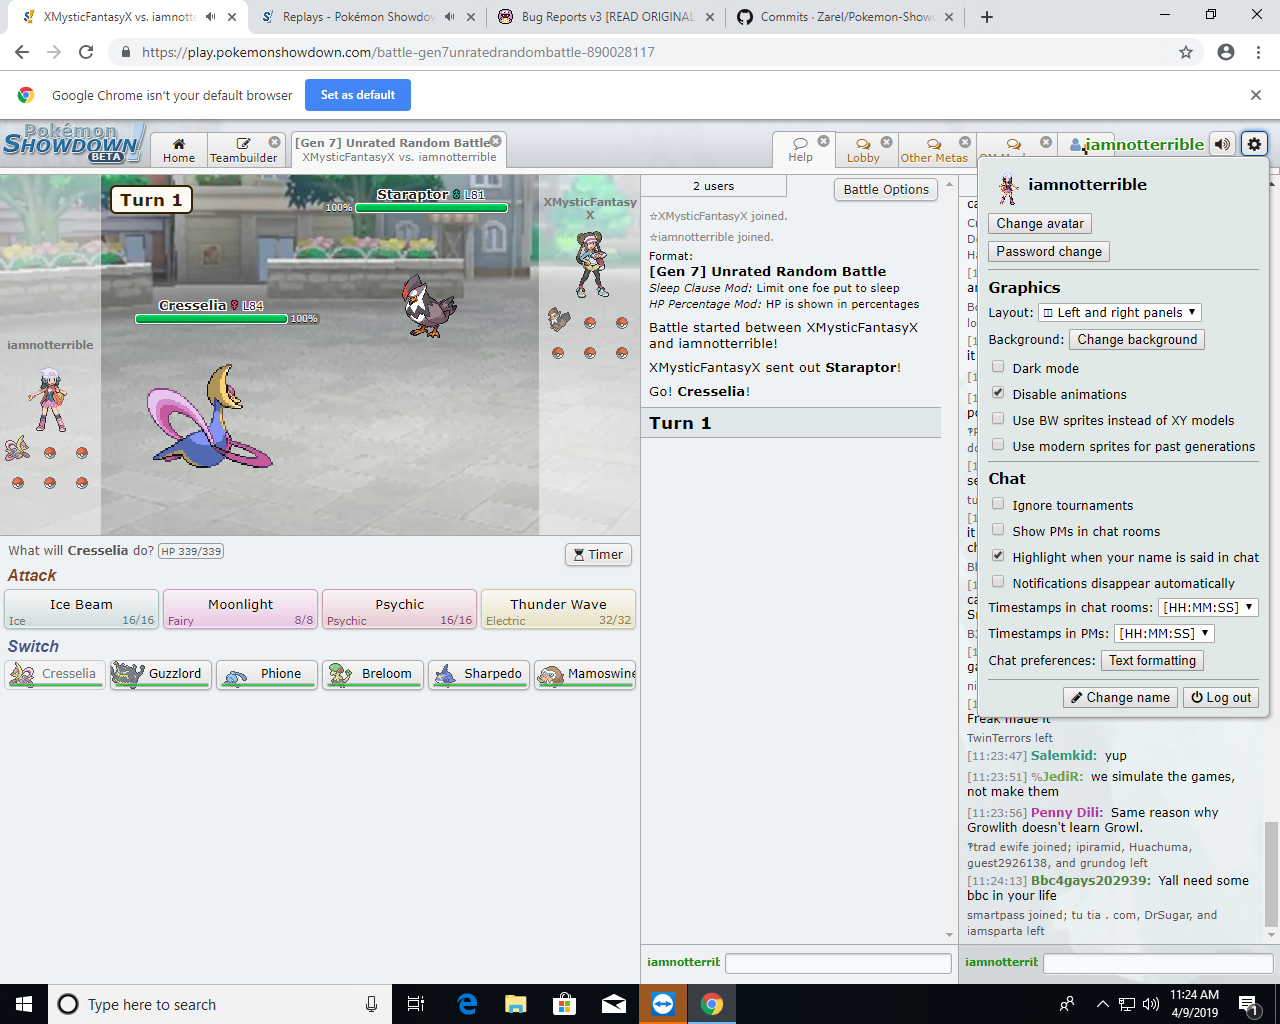Open Microsoft Edge from the taskbar
The width and height of the screenshot is (1280, 1024).
click(467, 1004)
